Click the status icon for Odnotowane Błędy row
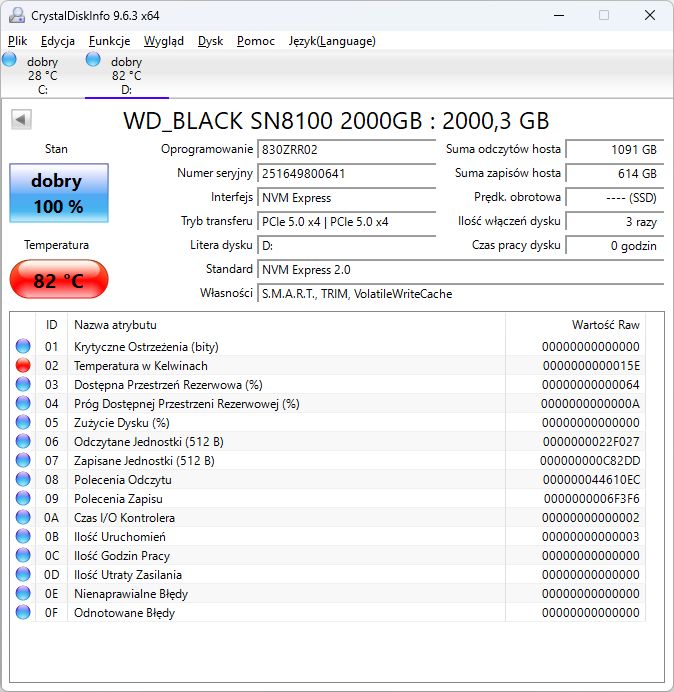Viewport: 674px width, 692px height. coord(23,612)
